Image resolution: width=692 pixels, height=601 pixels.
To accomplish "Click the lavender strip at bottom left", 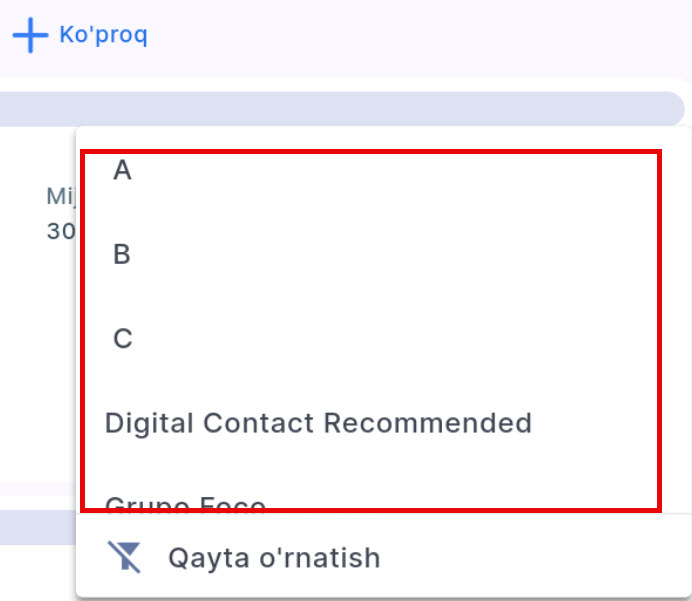I will coord(37,528).
